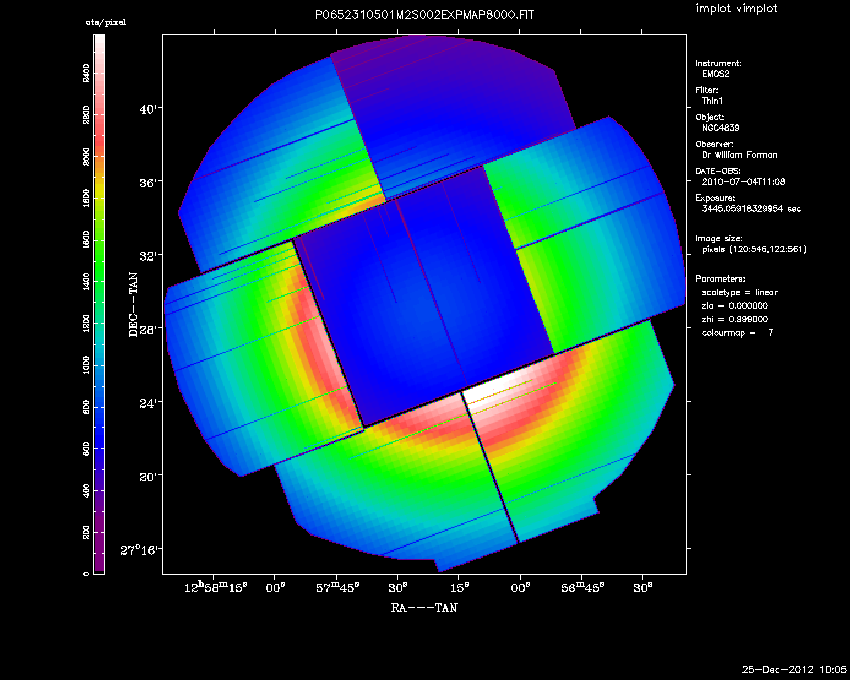Click the cts/pixel colorbar caption
Screen dimensions: 850x680
[106, 23]
